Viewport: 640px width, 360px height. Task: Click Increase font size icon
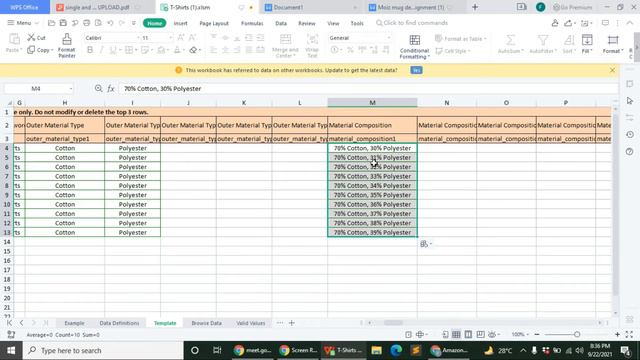[181, 38]
